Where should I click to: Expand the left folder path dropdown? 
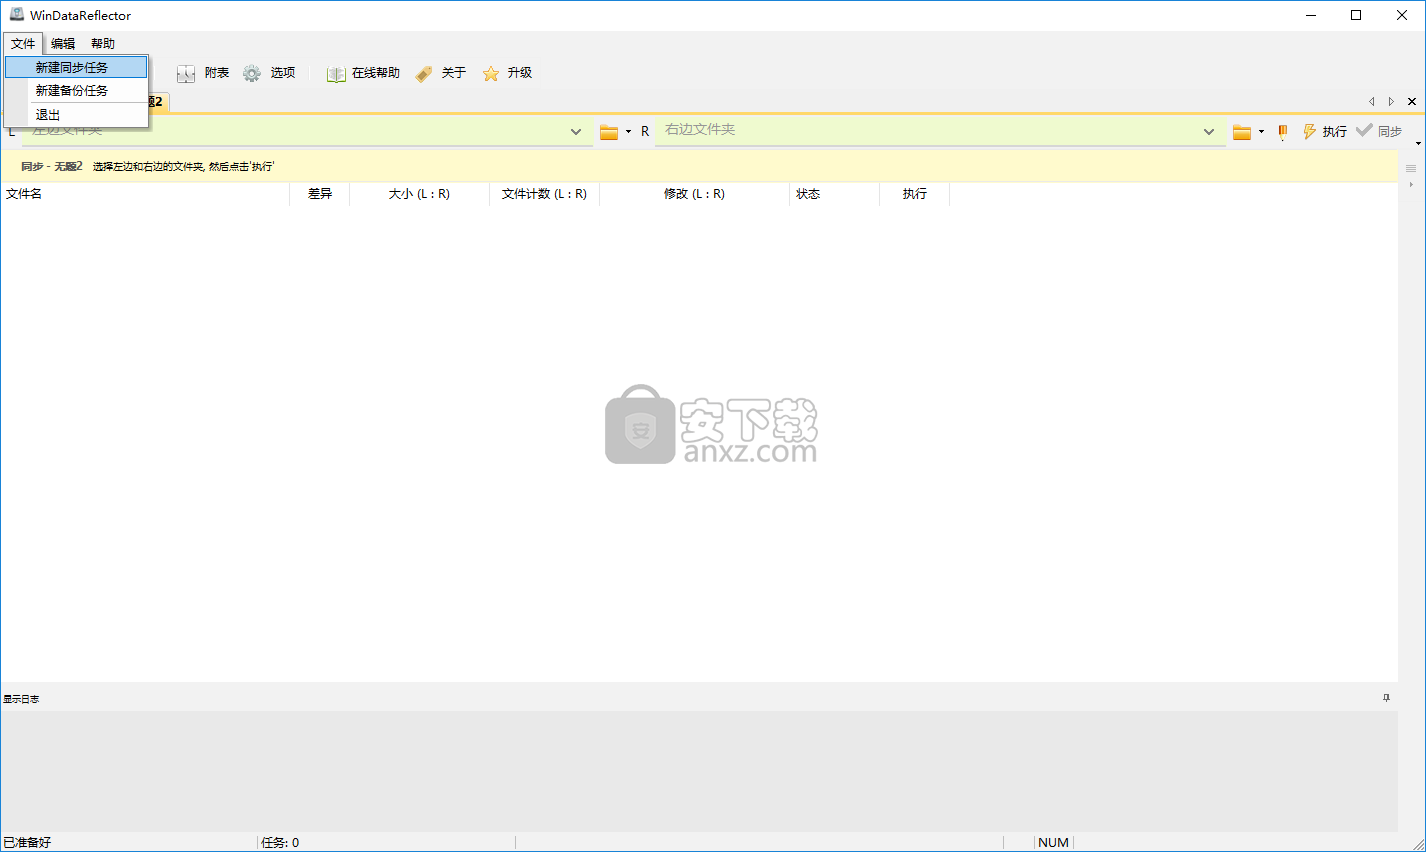[x=576, y=131]
